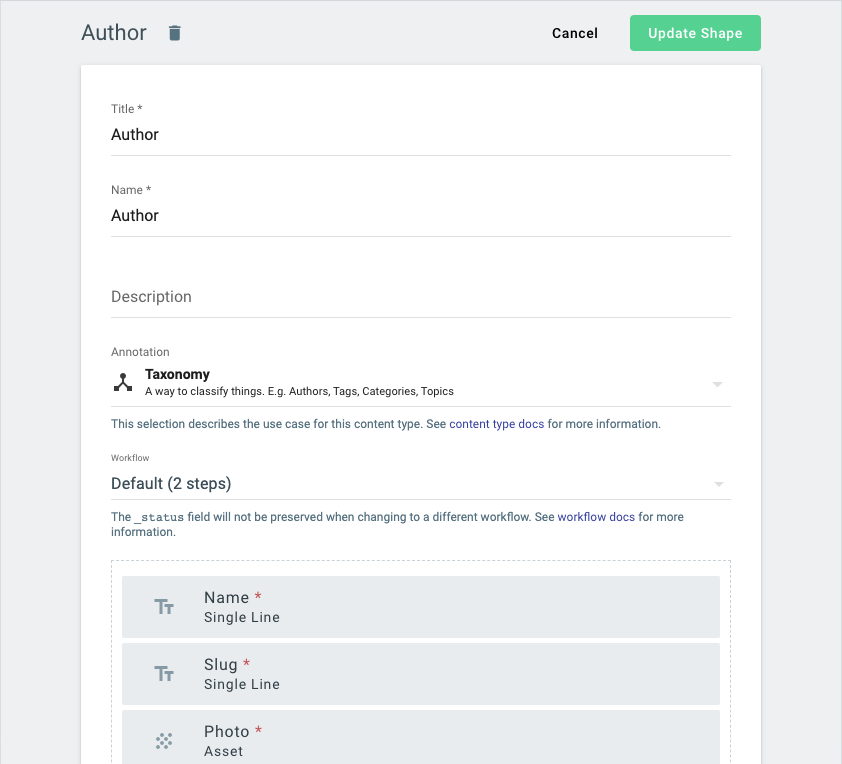Click the Taxonomy annotation tree icon

click(123, 382)
